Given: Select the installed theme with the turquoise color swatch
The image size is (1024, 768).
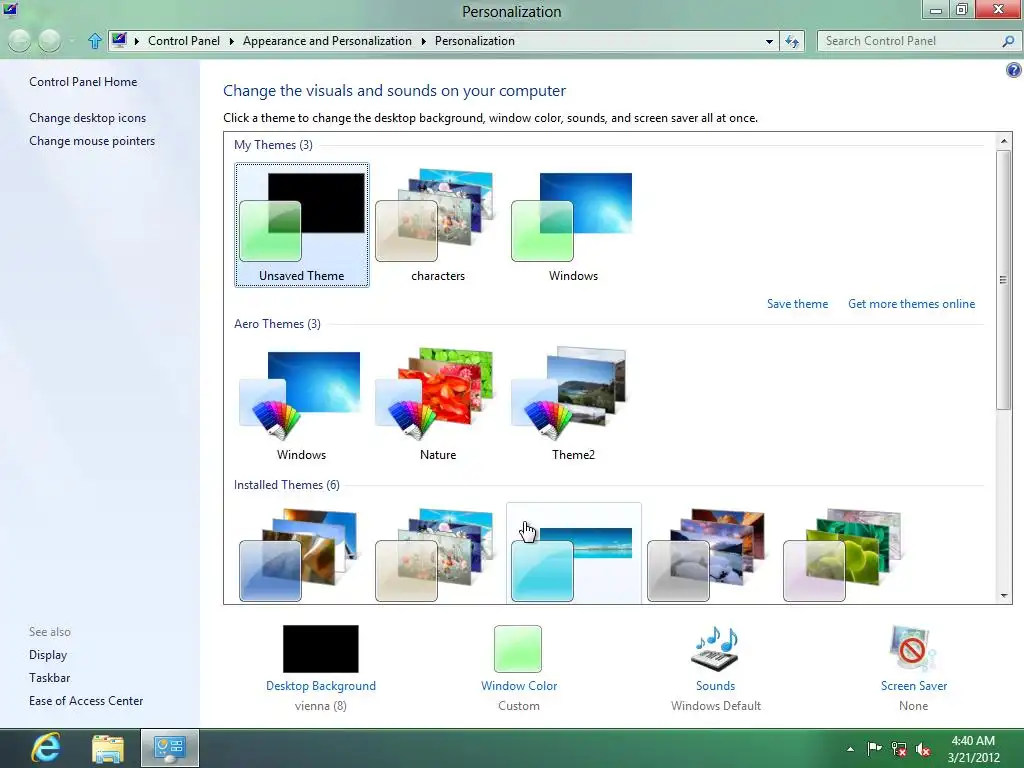Looking at the screenshot, I should coord(573,554).
